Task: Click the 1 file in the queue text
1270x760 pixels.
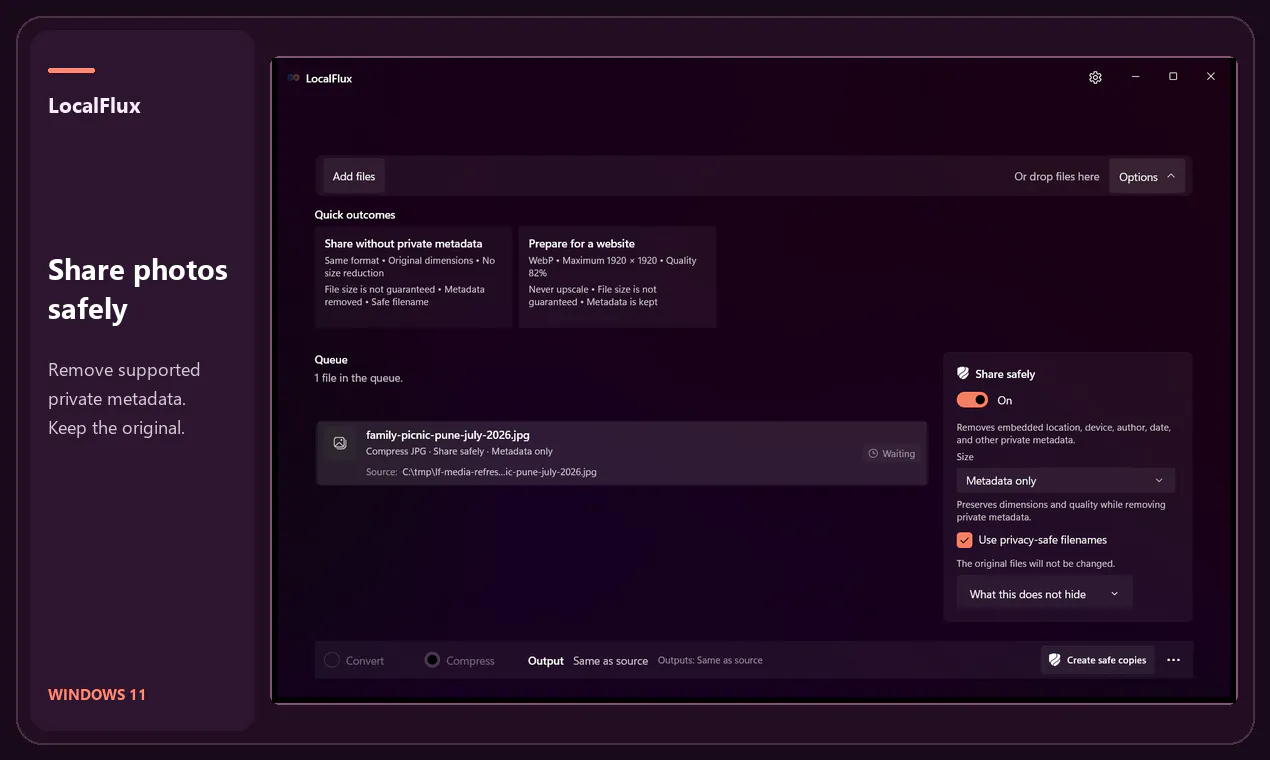Action: [x=358, y=378]
